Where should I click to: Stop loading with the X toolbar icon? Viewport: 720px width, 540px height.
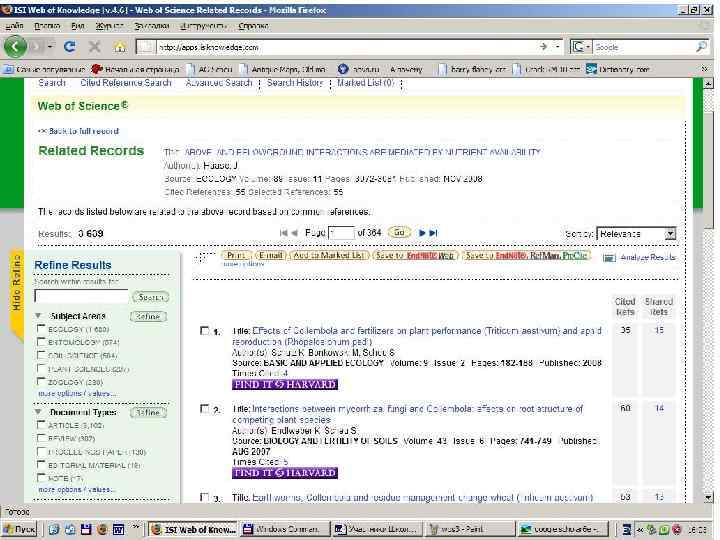click(95, 46)
